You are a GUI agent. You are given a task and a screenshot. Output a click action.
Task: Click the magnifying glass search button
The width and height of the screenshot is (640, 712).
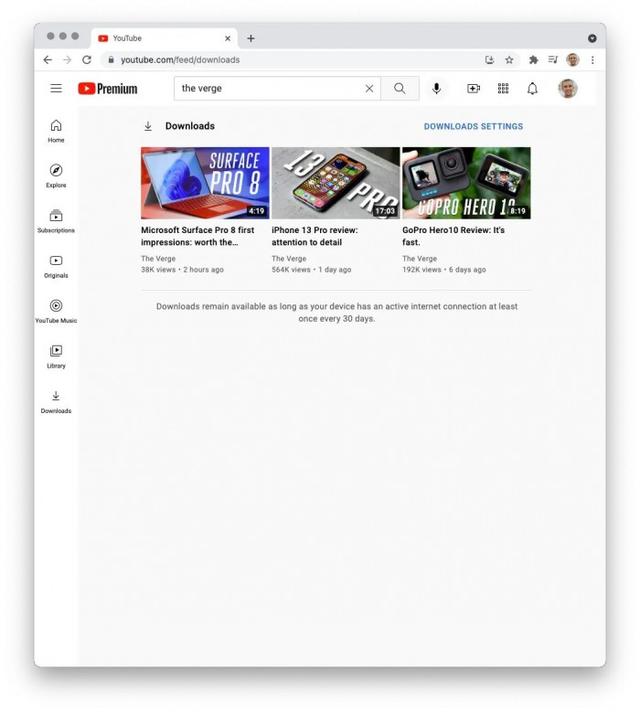tap(399, 88)
